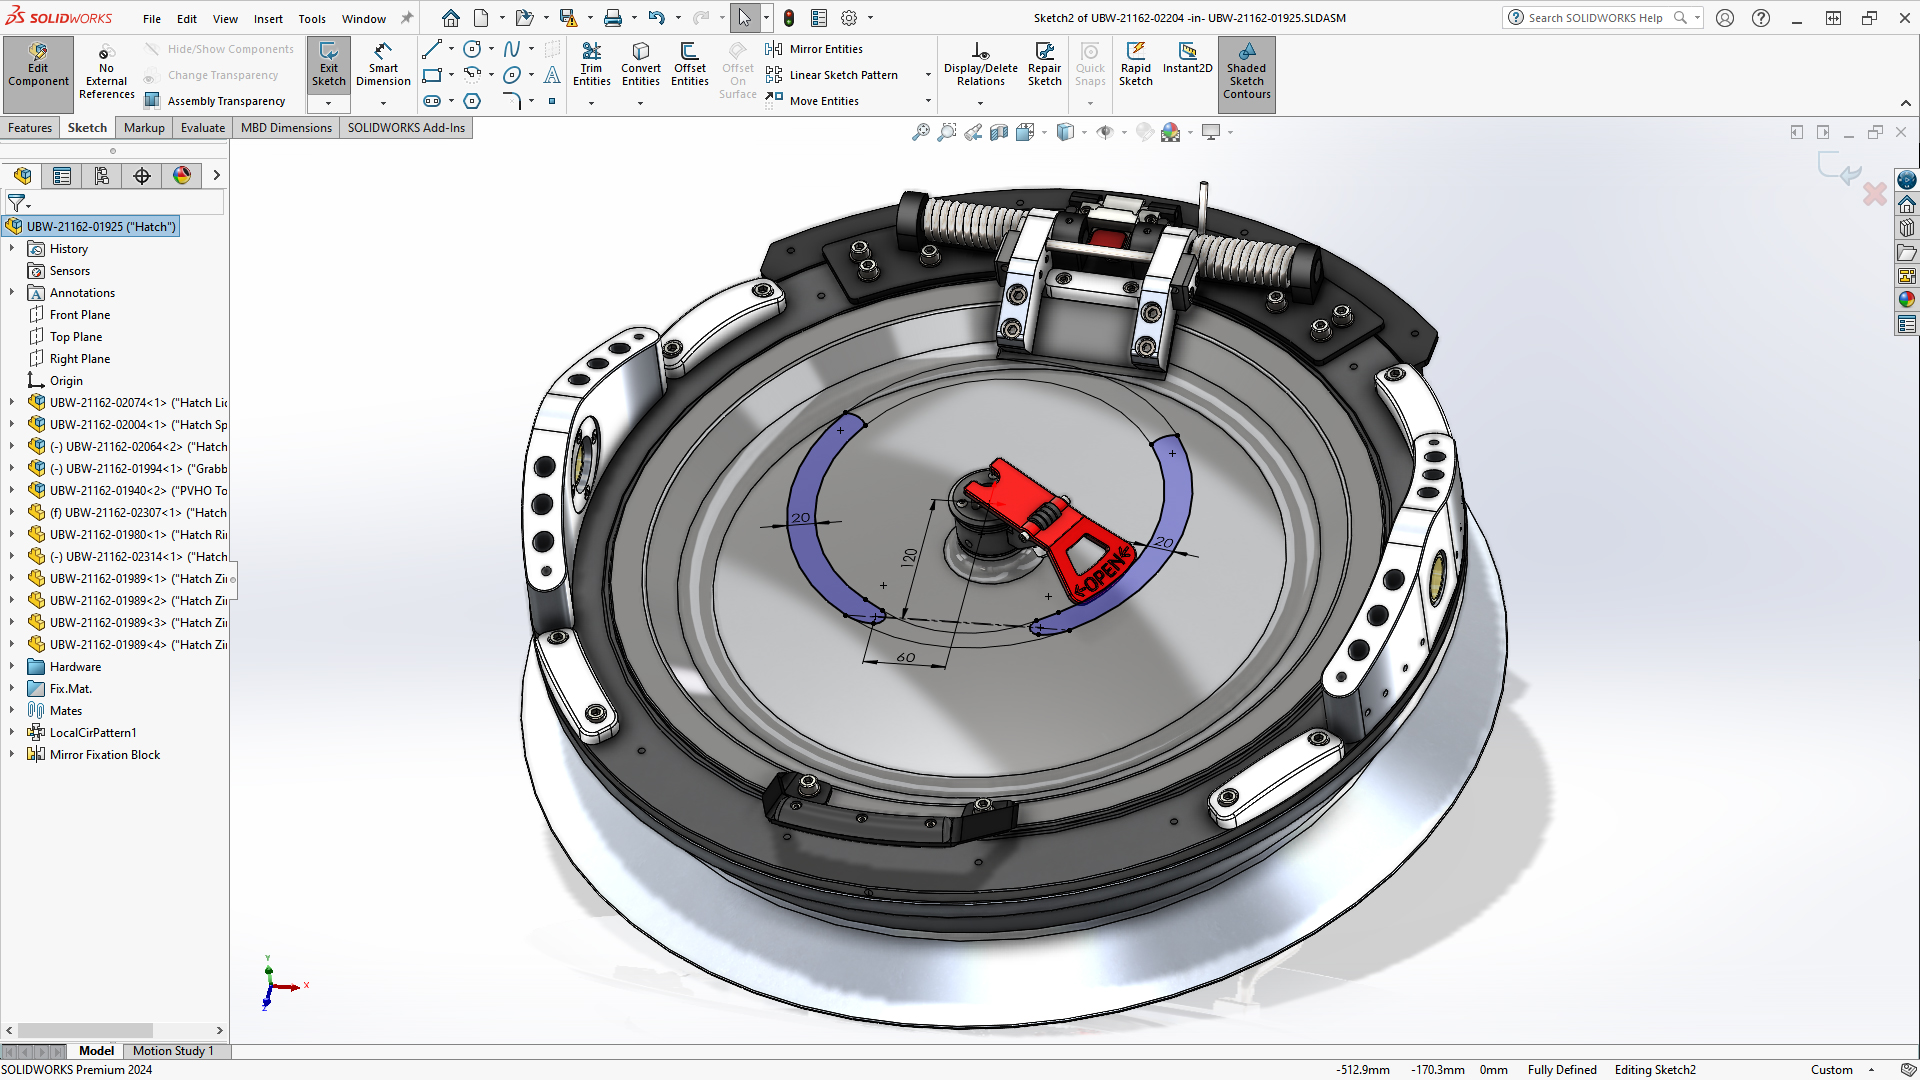1920x1080 pixels.
Task: Select the Sketch Fillet tool
Action: 512,101
